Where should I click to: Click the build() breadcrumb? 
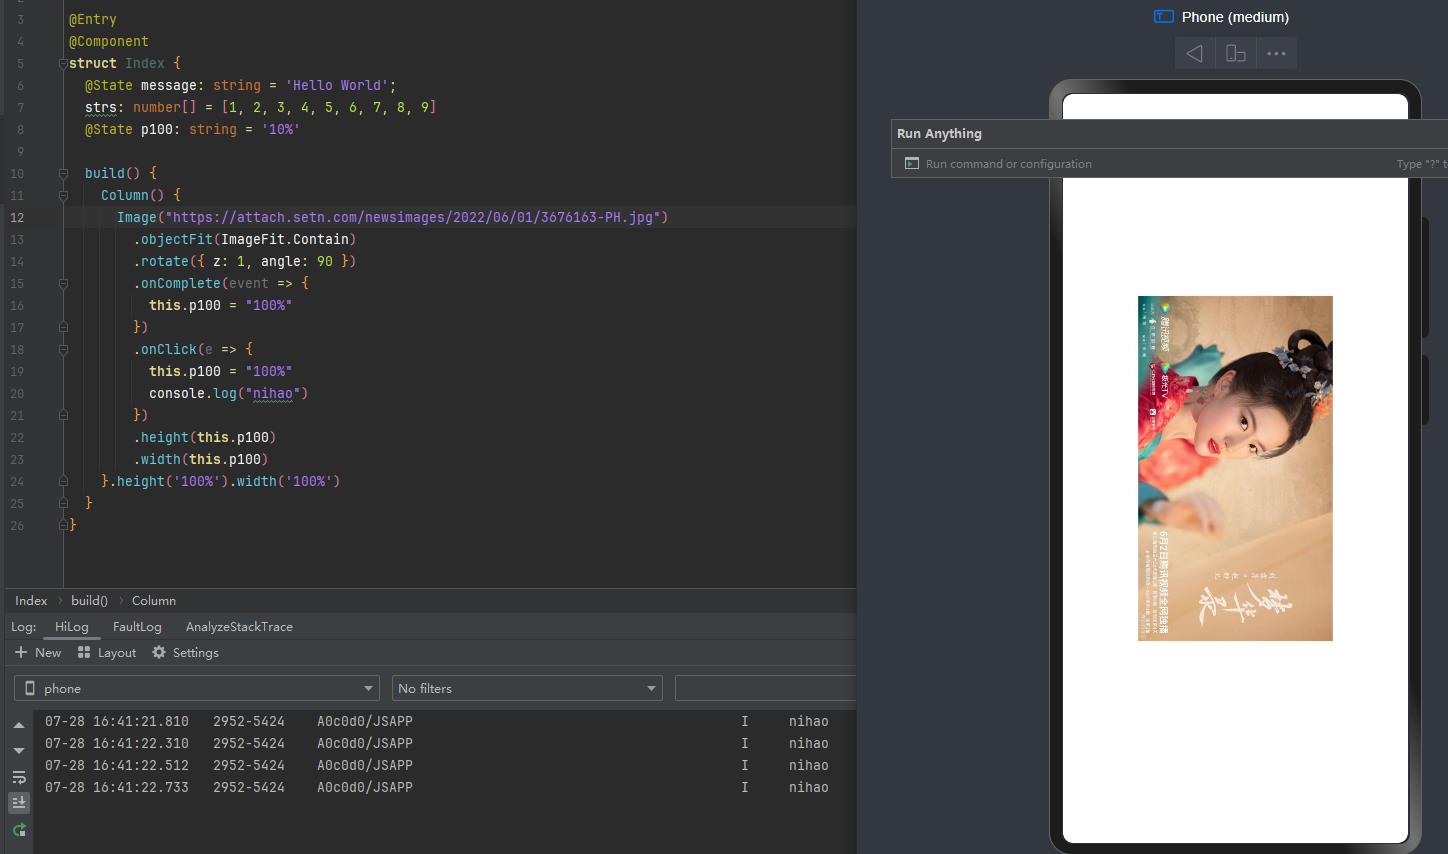[89, 600]
